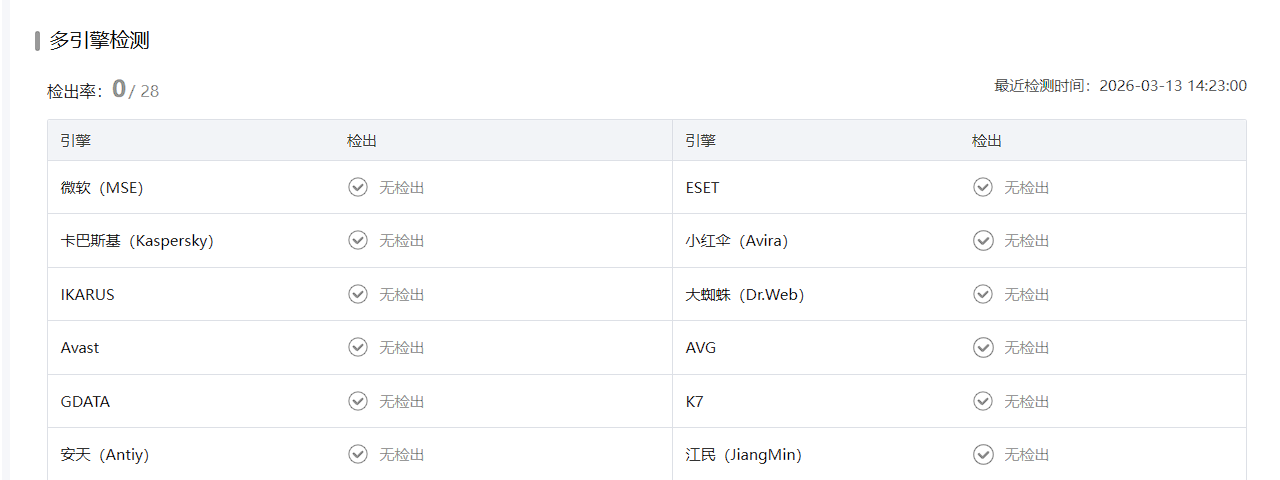The width and height of the screenshot is (1280, 480).
Task: Click the check icon for 江民 (JiangMin)
Action: [x=983, y=454]
